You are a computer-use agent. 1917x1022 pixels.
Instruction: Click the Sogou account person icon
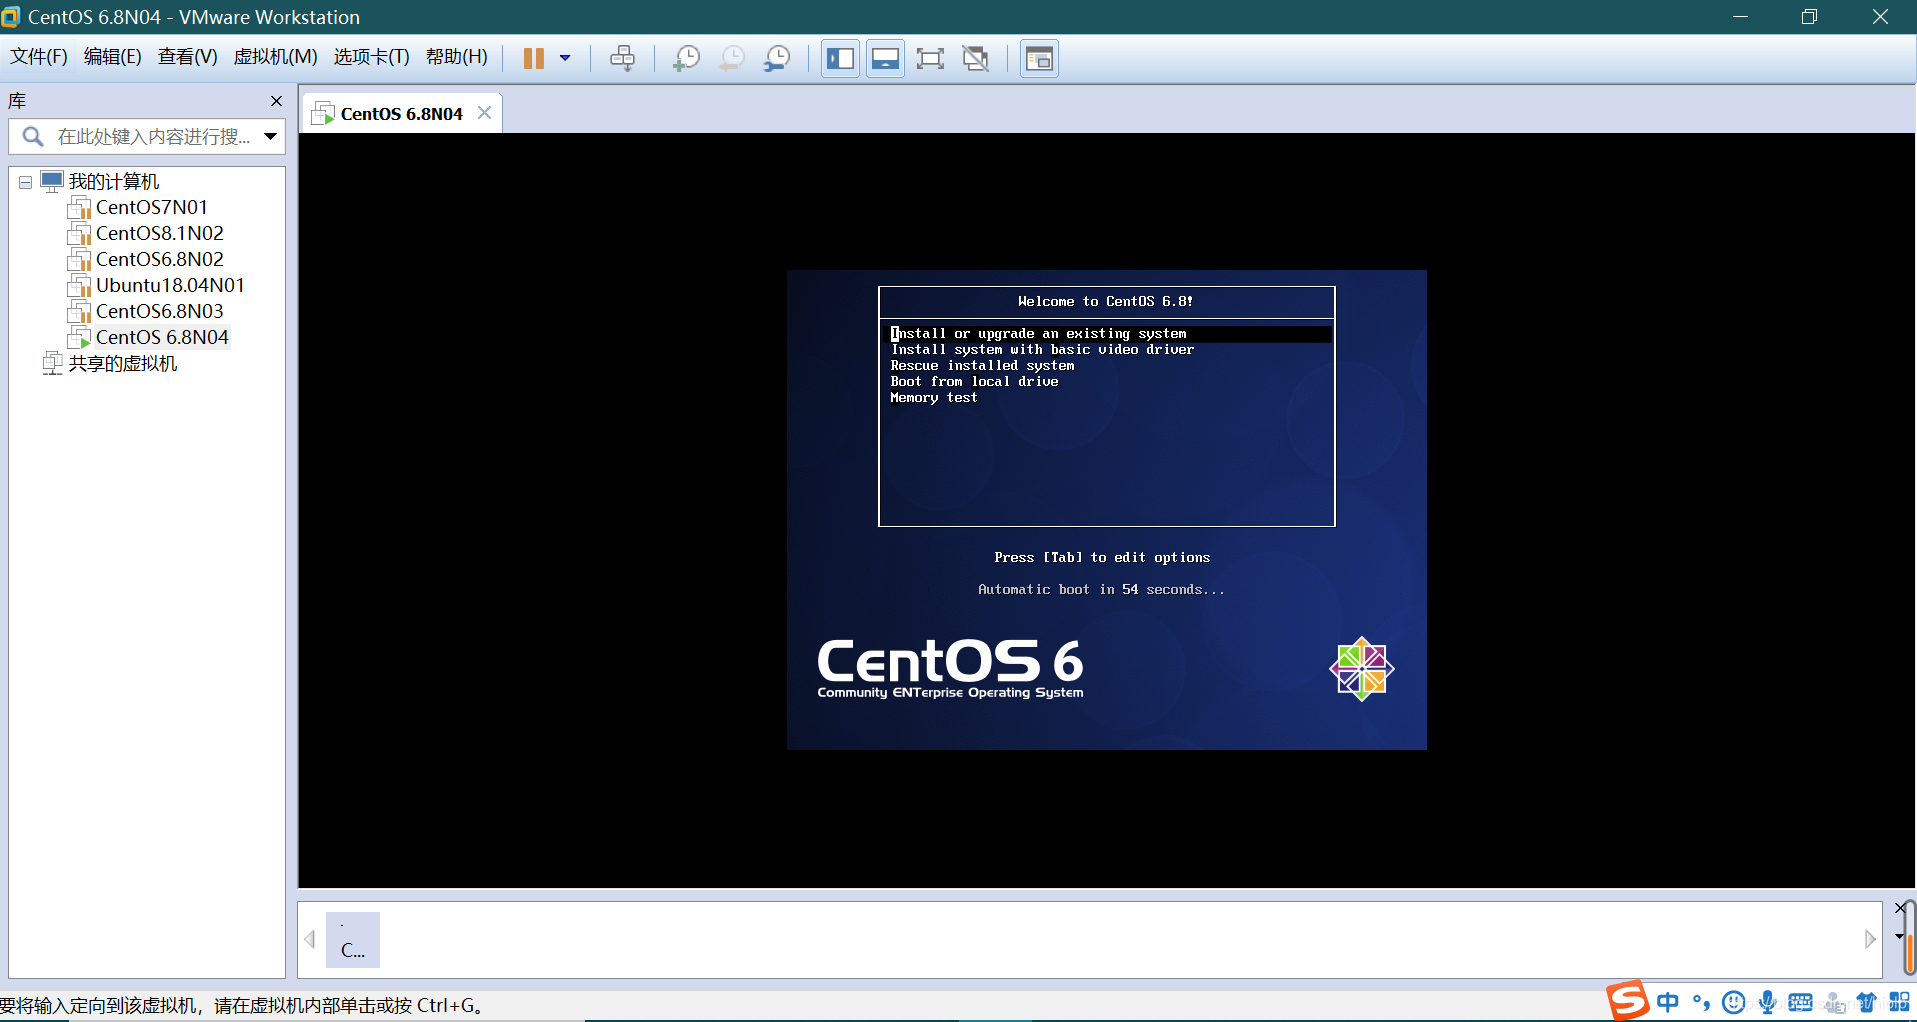[1834, 1002]
